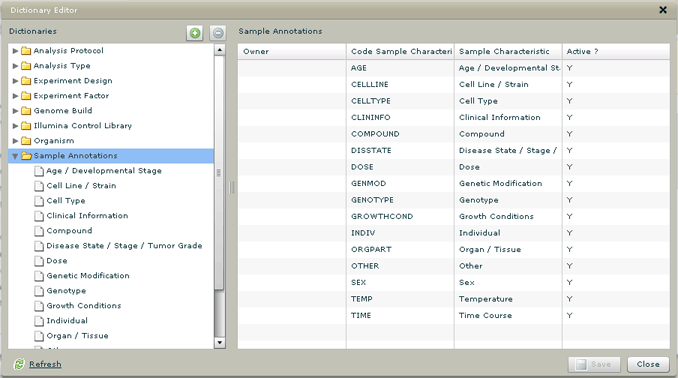Screen dimensions: 678x378
Task: Sort by the Owner column header
Action: 292,51
